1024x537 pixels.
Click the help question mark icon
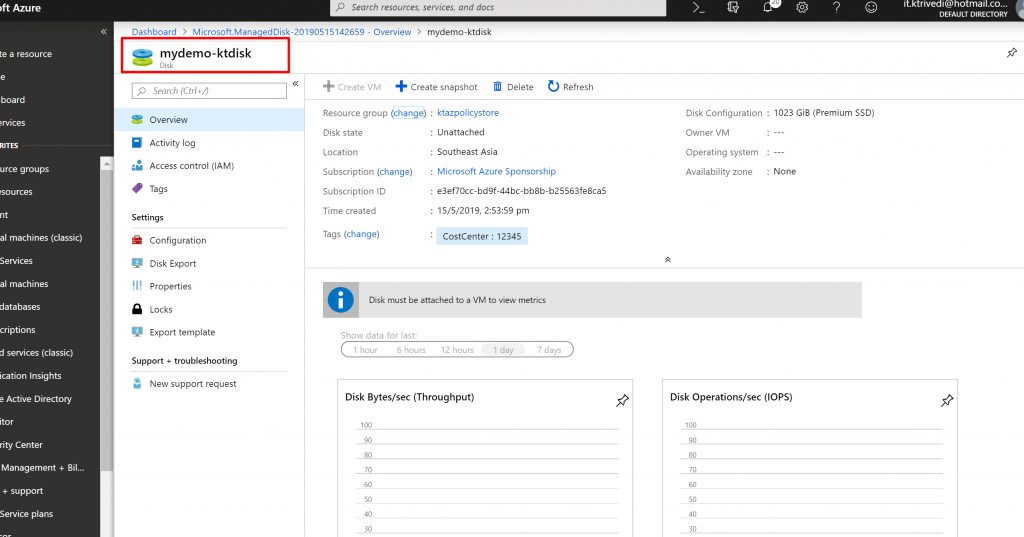[x=836, y=7]
